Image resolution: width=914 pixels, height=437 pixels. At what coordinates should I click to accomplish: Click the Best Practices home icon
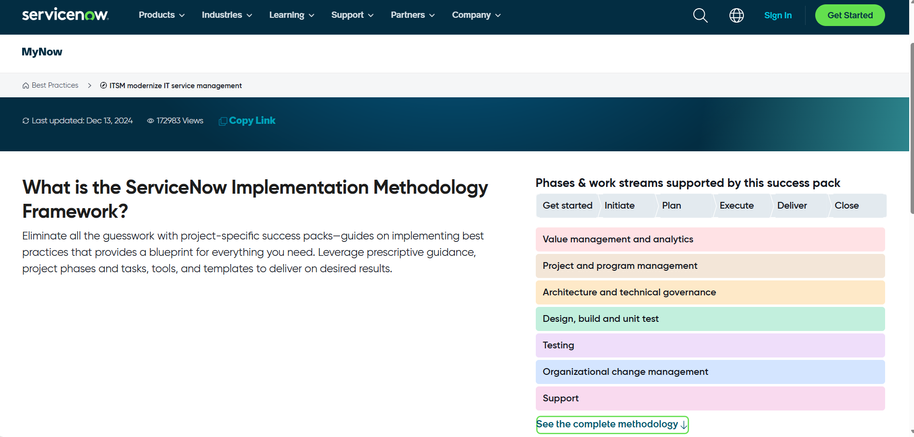point(26,86)
